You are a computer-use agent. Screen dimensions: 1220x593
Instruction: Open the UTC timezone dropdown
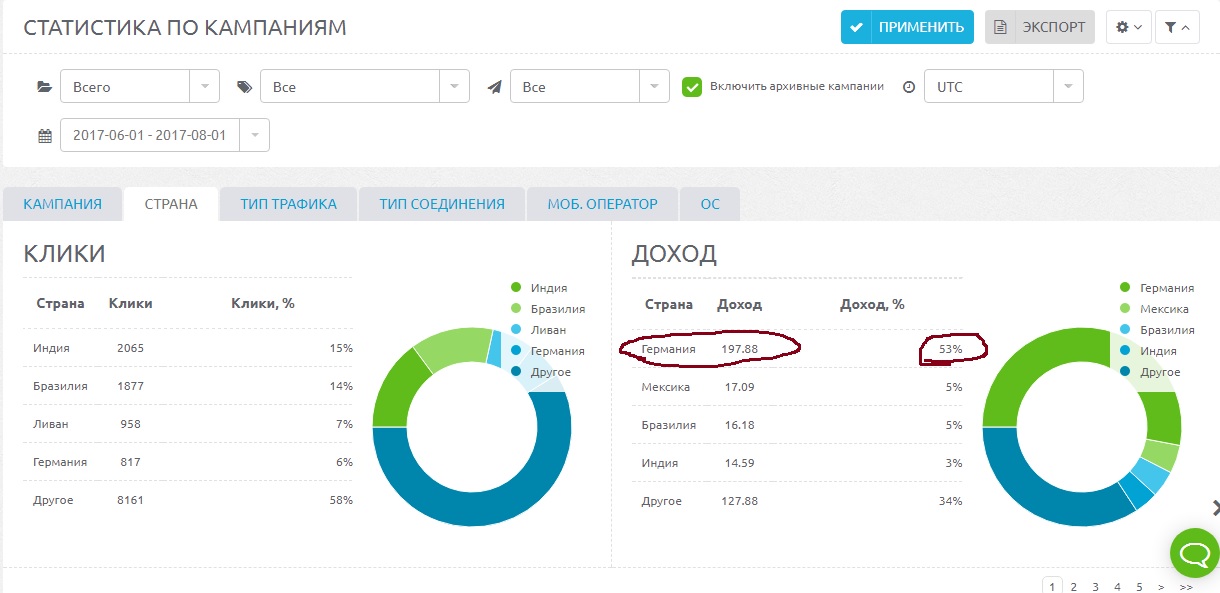tap(1003, 87)
